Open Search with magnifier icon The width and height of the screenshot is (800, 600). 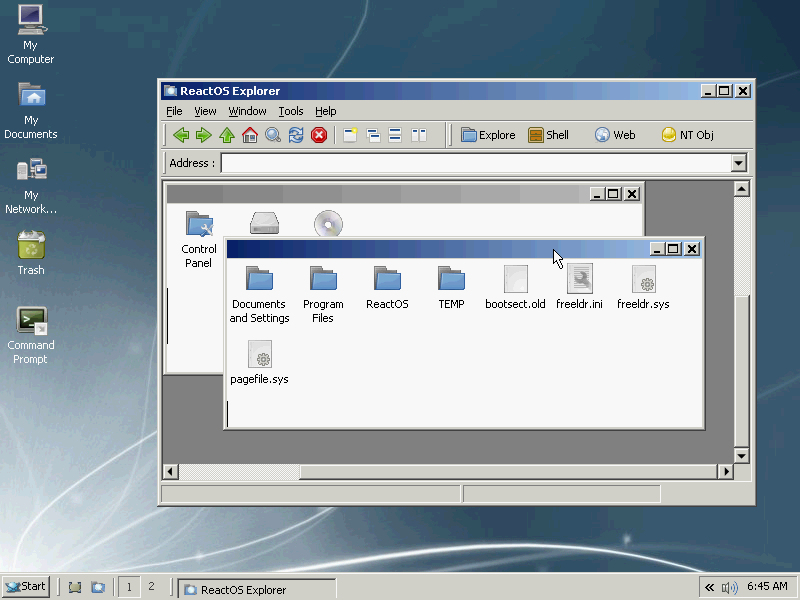[x=273, y=135]
